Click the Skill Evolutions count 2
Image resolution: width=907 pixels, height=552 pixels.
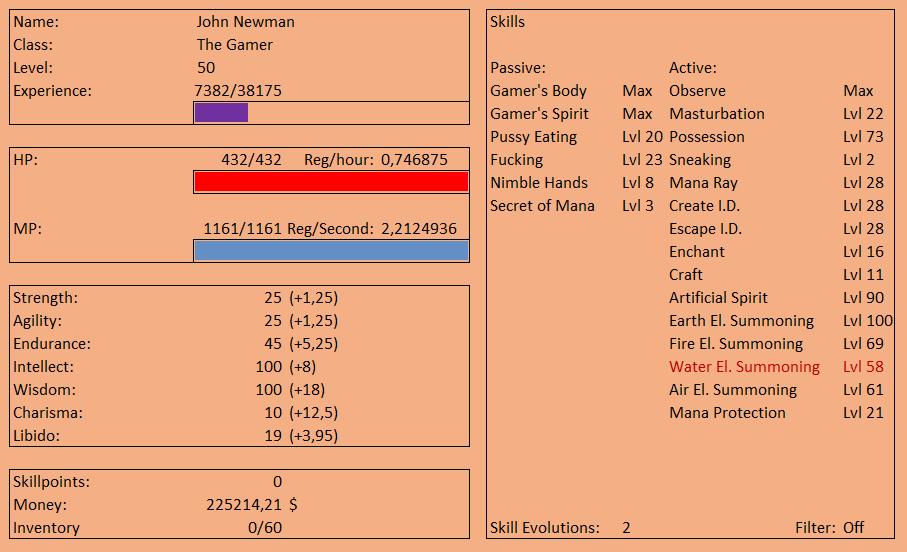click(626, 528)
